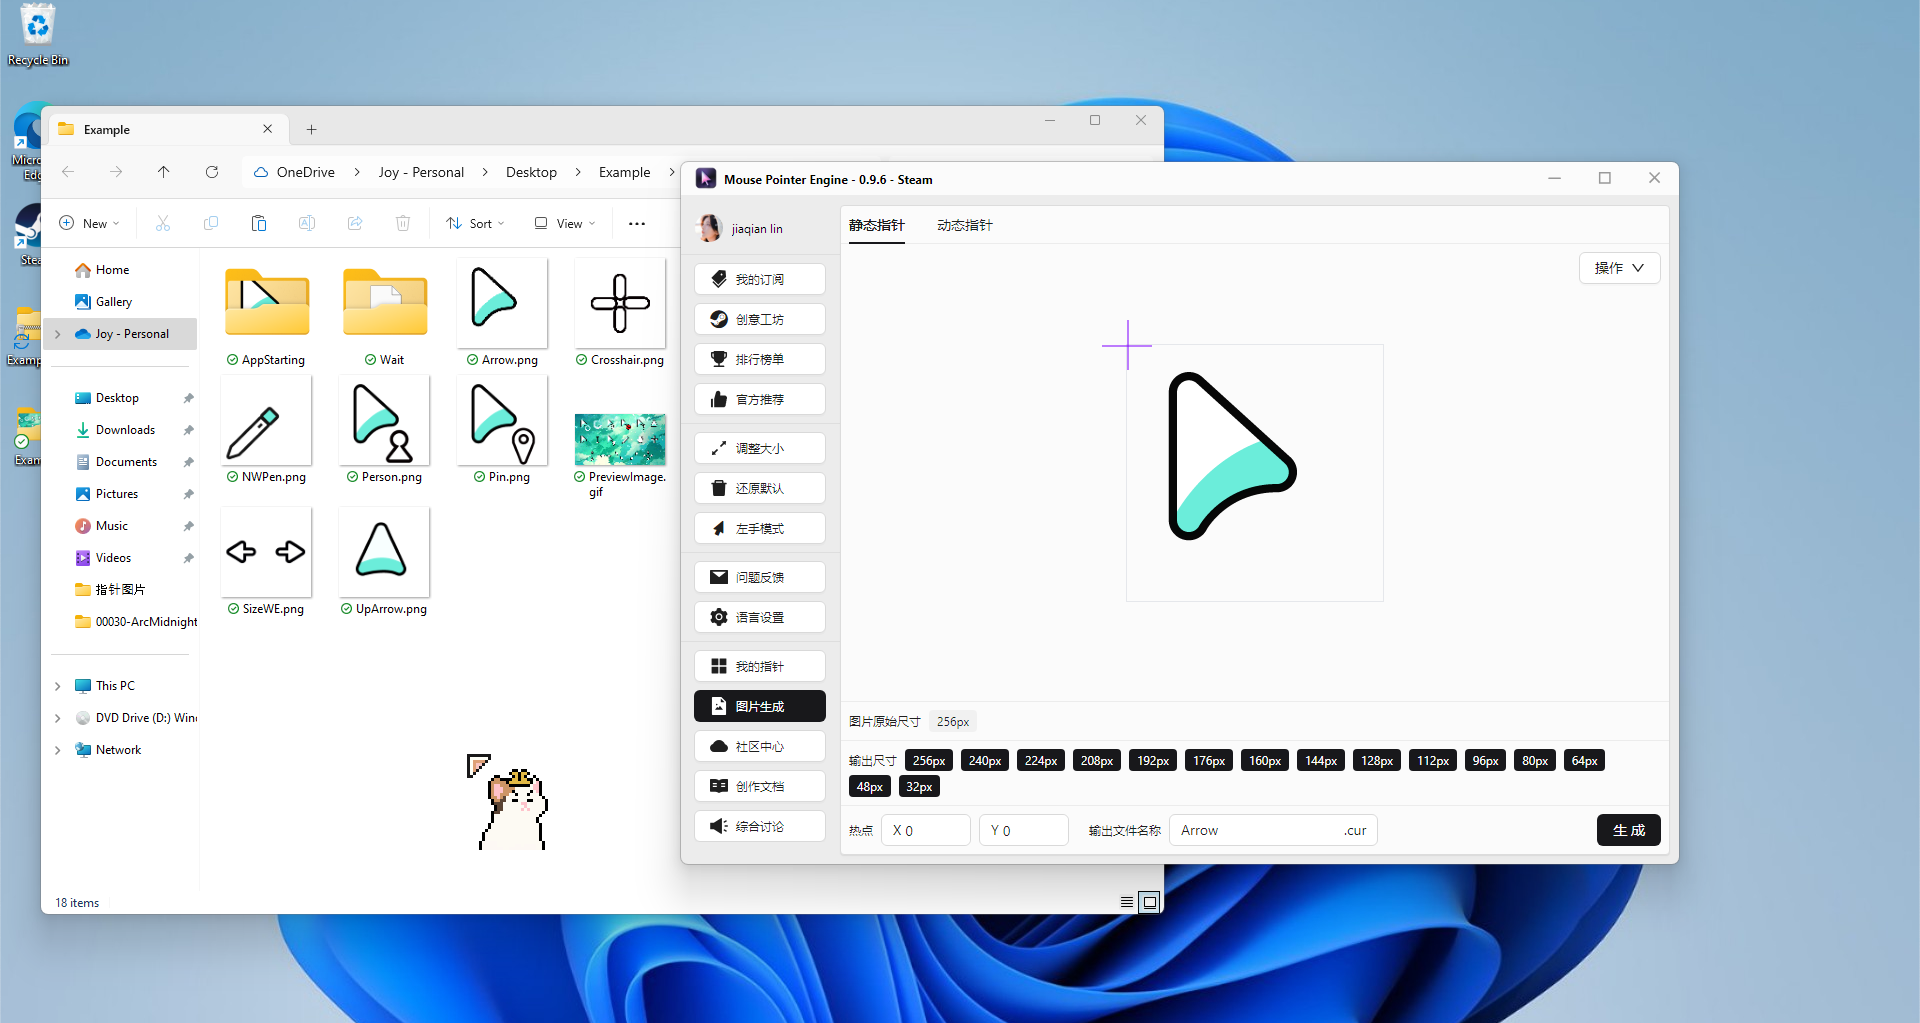Click the hotspot X input field

(x=926, y=831)
